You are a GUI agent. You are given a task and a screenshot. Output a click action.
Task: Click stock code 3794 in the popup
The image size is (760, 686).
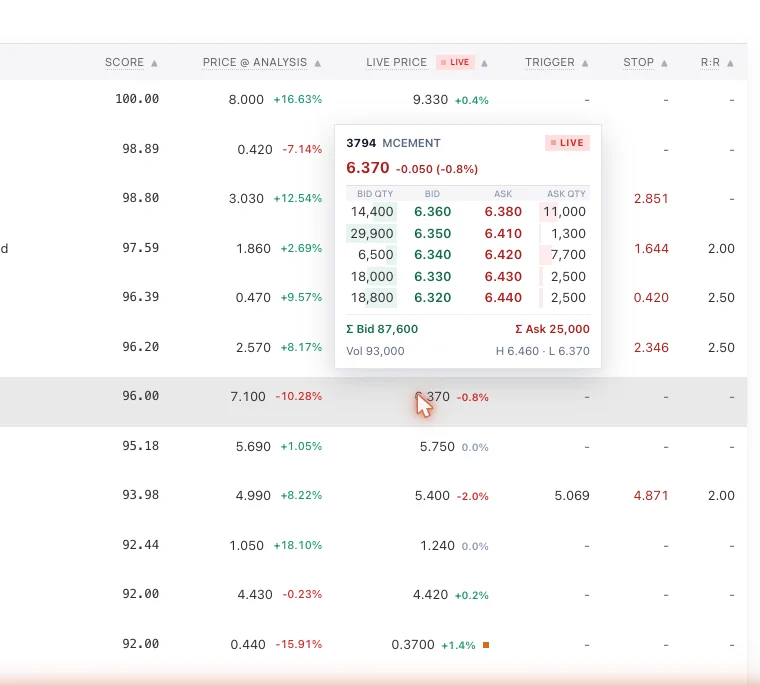click(x=361, y=143)
